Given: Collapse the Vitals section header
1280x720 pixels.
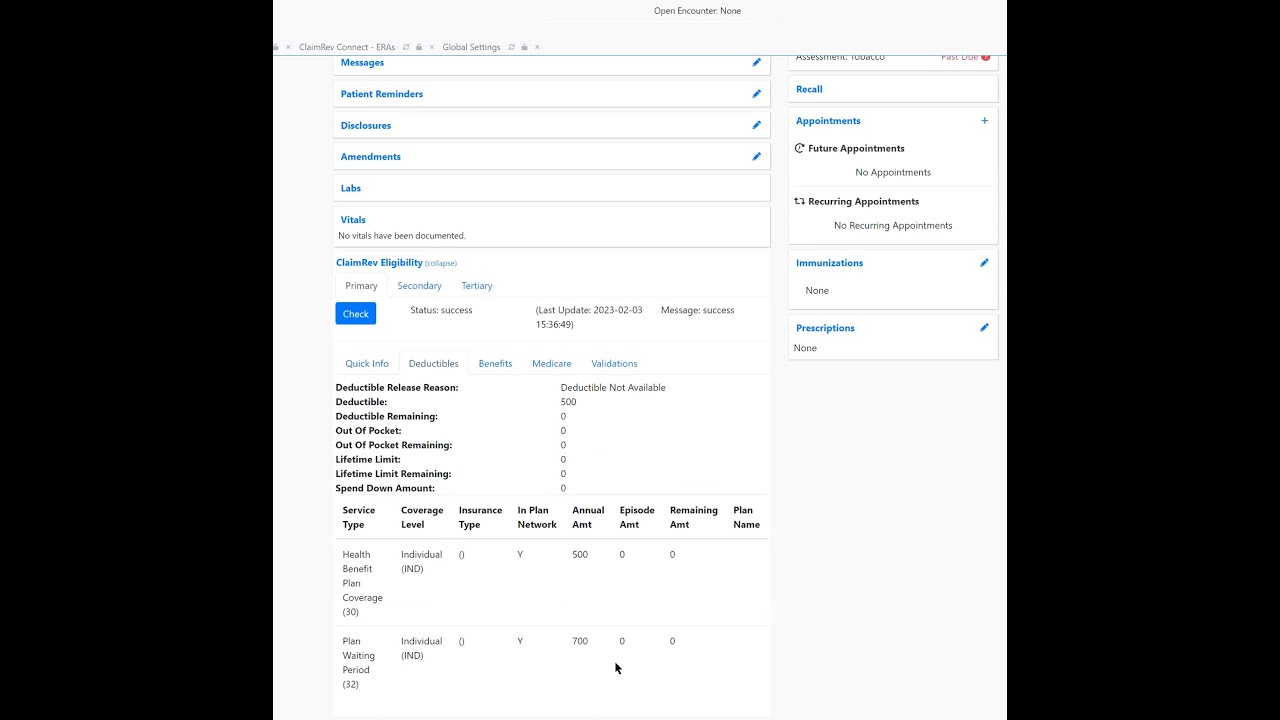Looking at the screenshot, I should 353,220.
